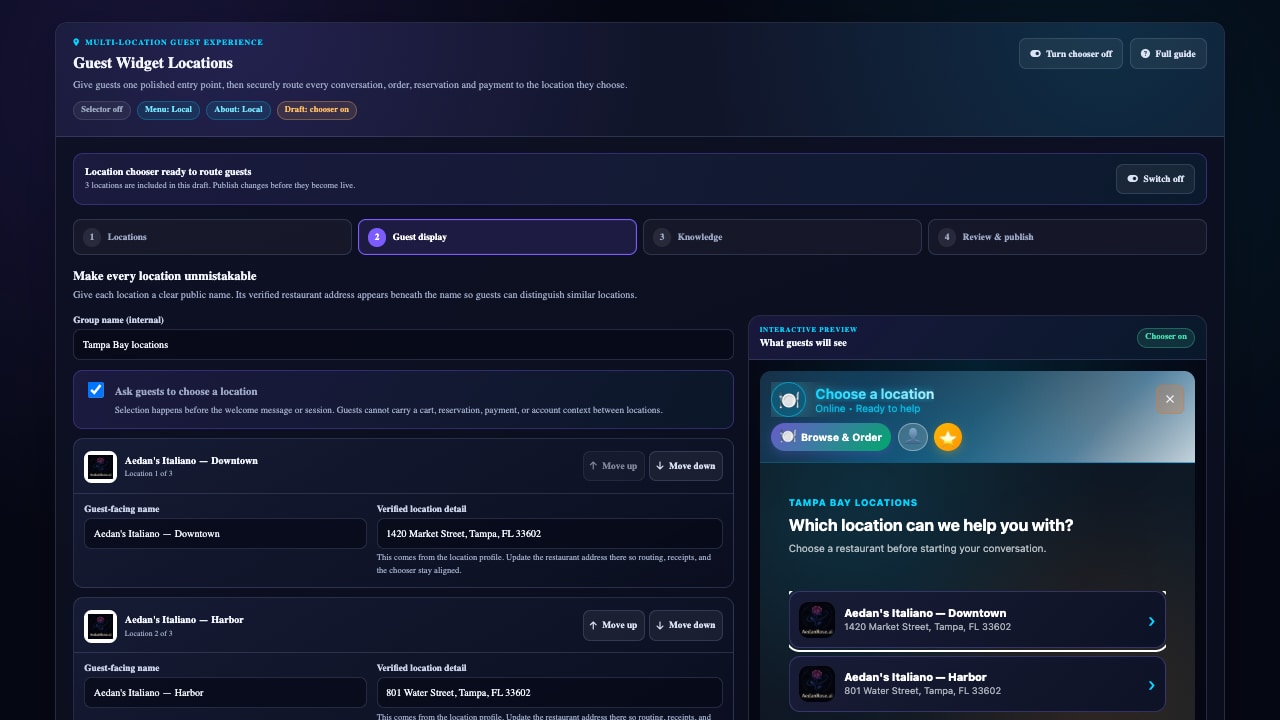Click the Group name input field

(x=403, y=345)
